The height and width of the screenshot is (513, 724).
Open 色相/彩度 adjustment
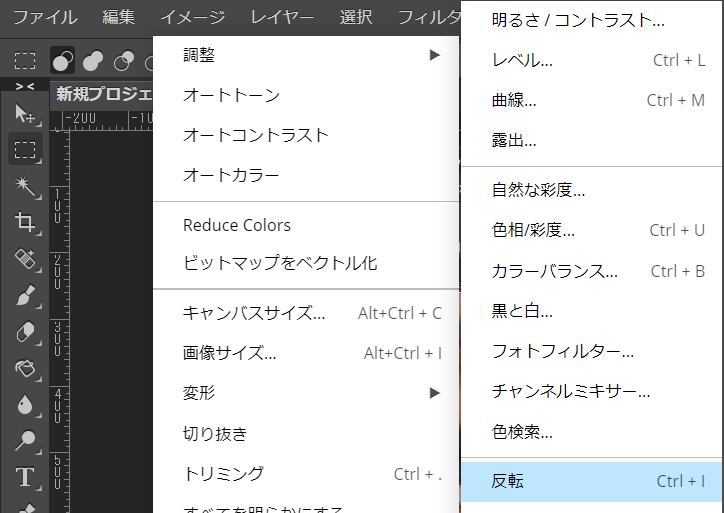pos(591,230)
